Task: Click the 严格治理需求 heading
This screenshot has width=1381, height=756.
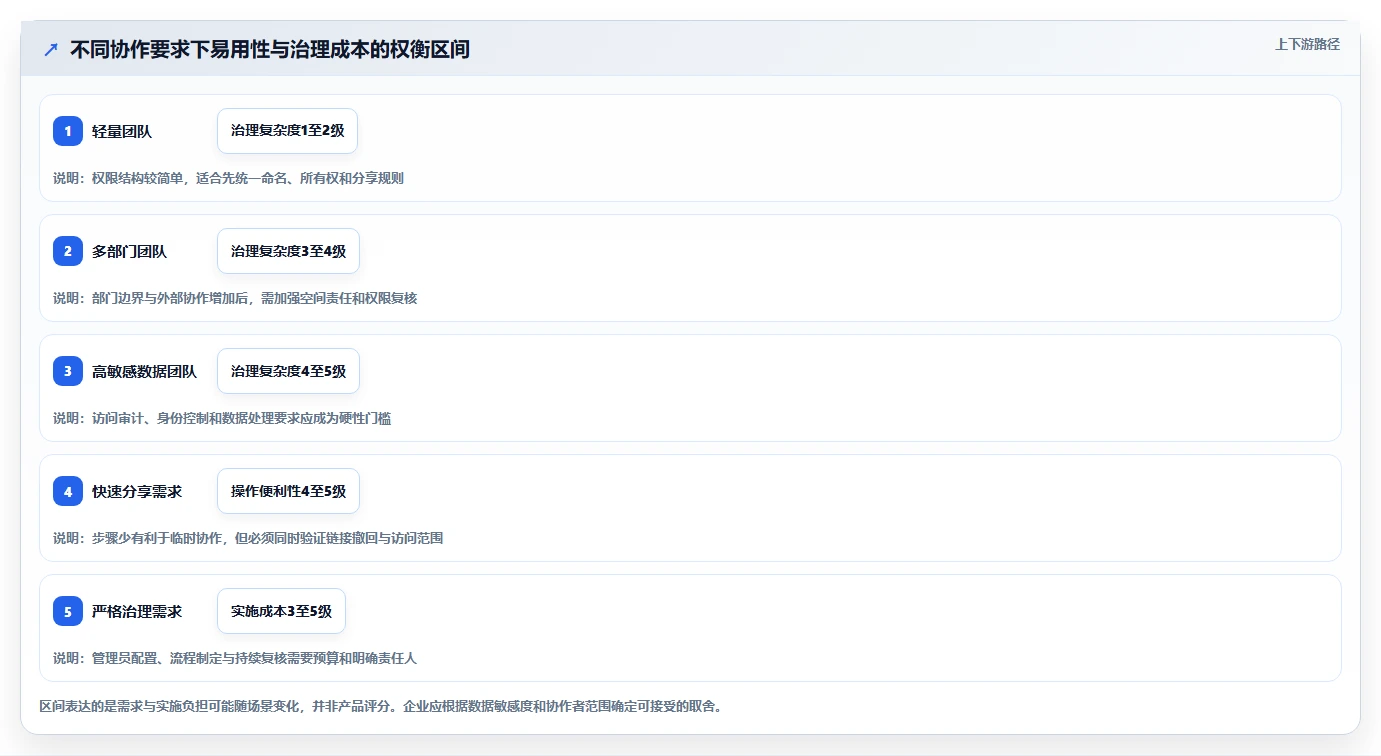Action: tap(137, 611)
